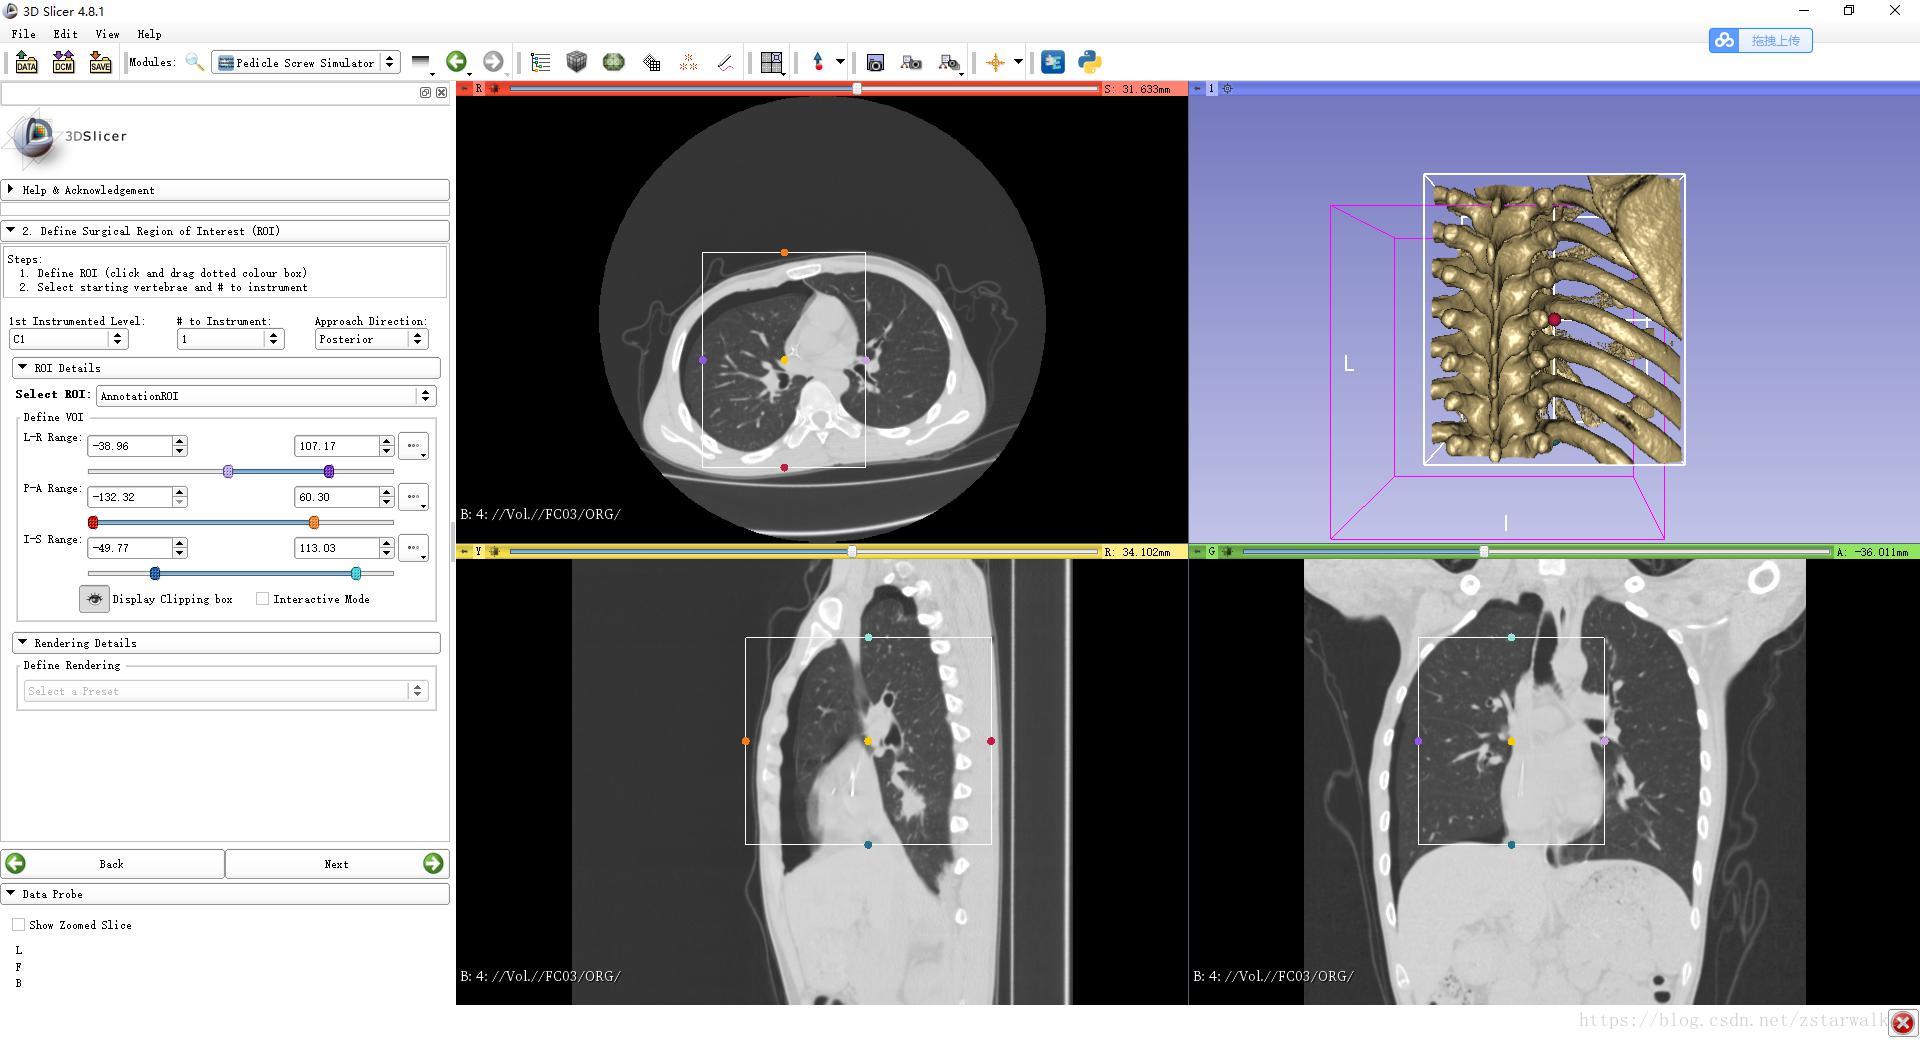1920x1040 pixels.
Task: Click the SAVE scene icon
Action: (x=100, y=62)
